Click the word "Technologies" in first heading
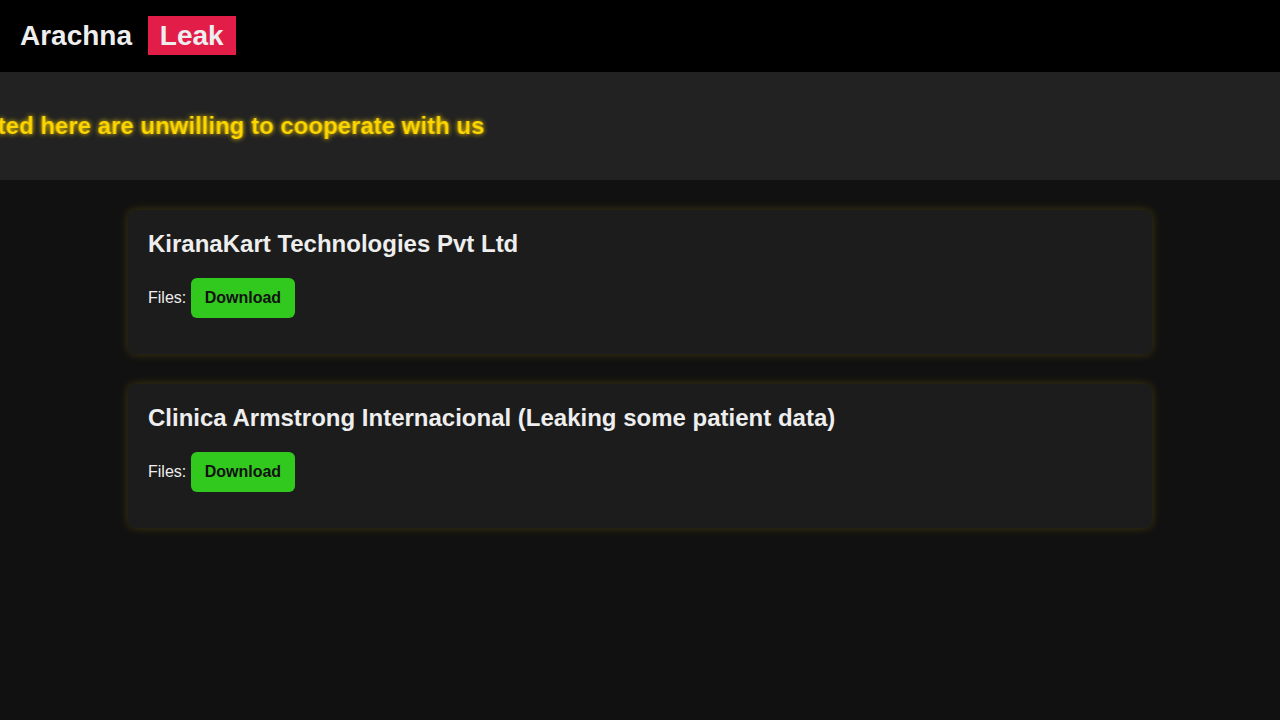Screen dimensions: 1280x720 point(354,244)
